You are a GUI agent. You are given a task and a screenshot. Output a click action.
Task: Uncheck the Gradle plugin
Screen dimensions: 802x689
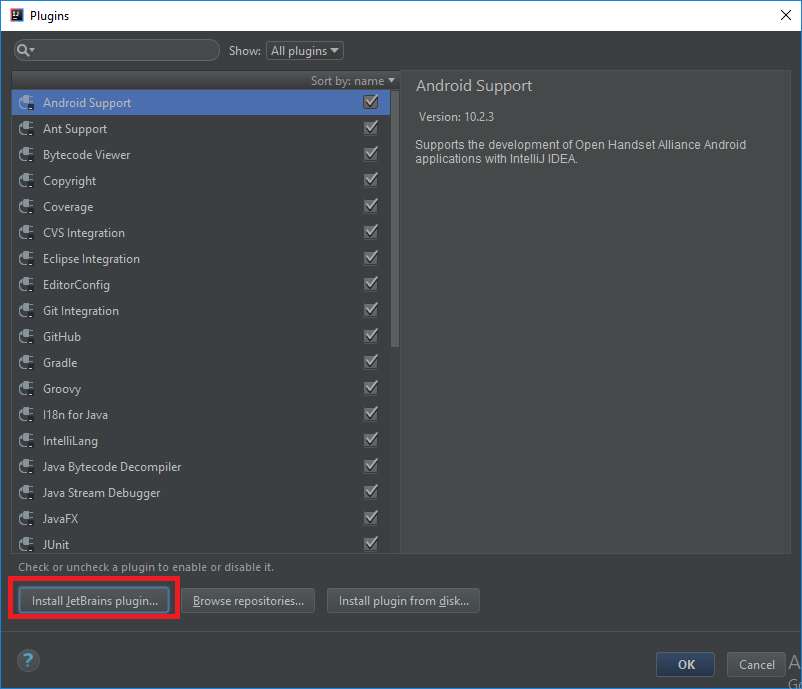[371, 362]
